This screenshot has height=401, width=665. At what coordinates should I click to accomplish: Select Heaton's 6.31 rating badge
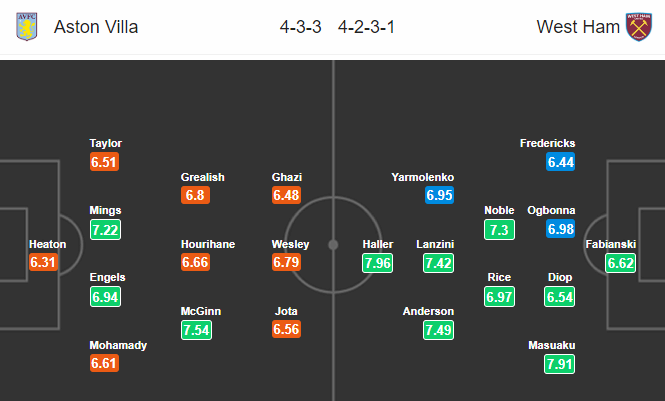(43, 262)
